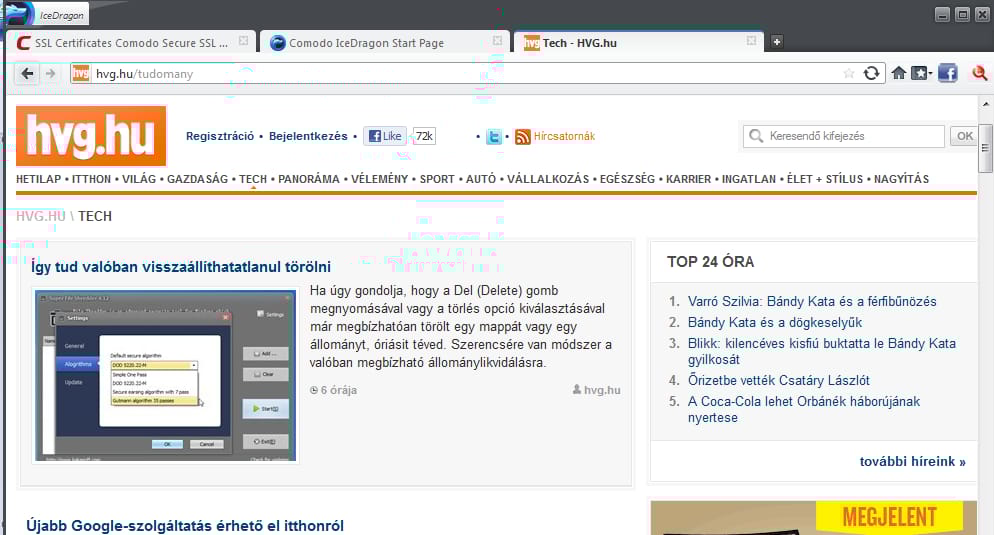Close the SSL Certificates tab
Screen dimensions: 994x535
(x=243, y=41)
